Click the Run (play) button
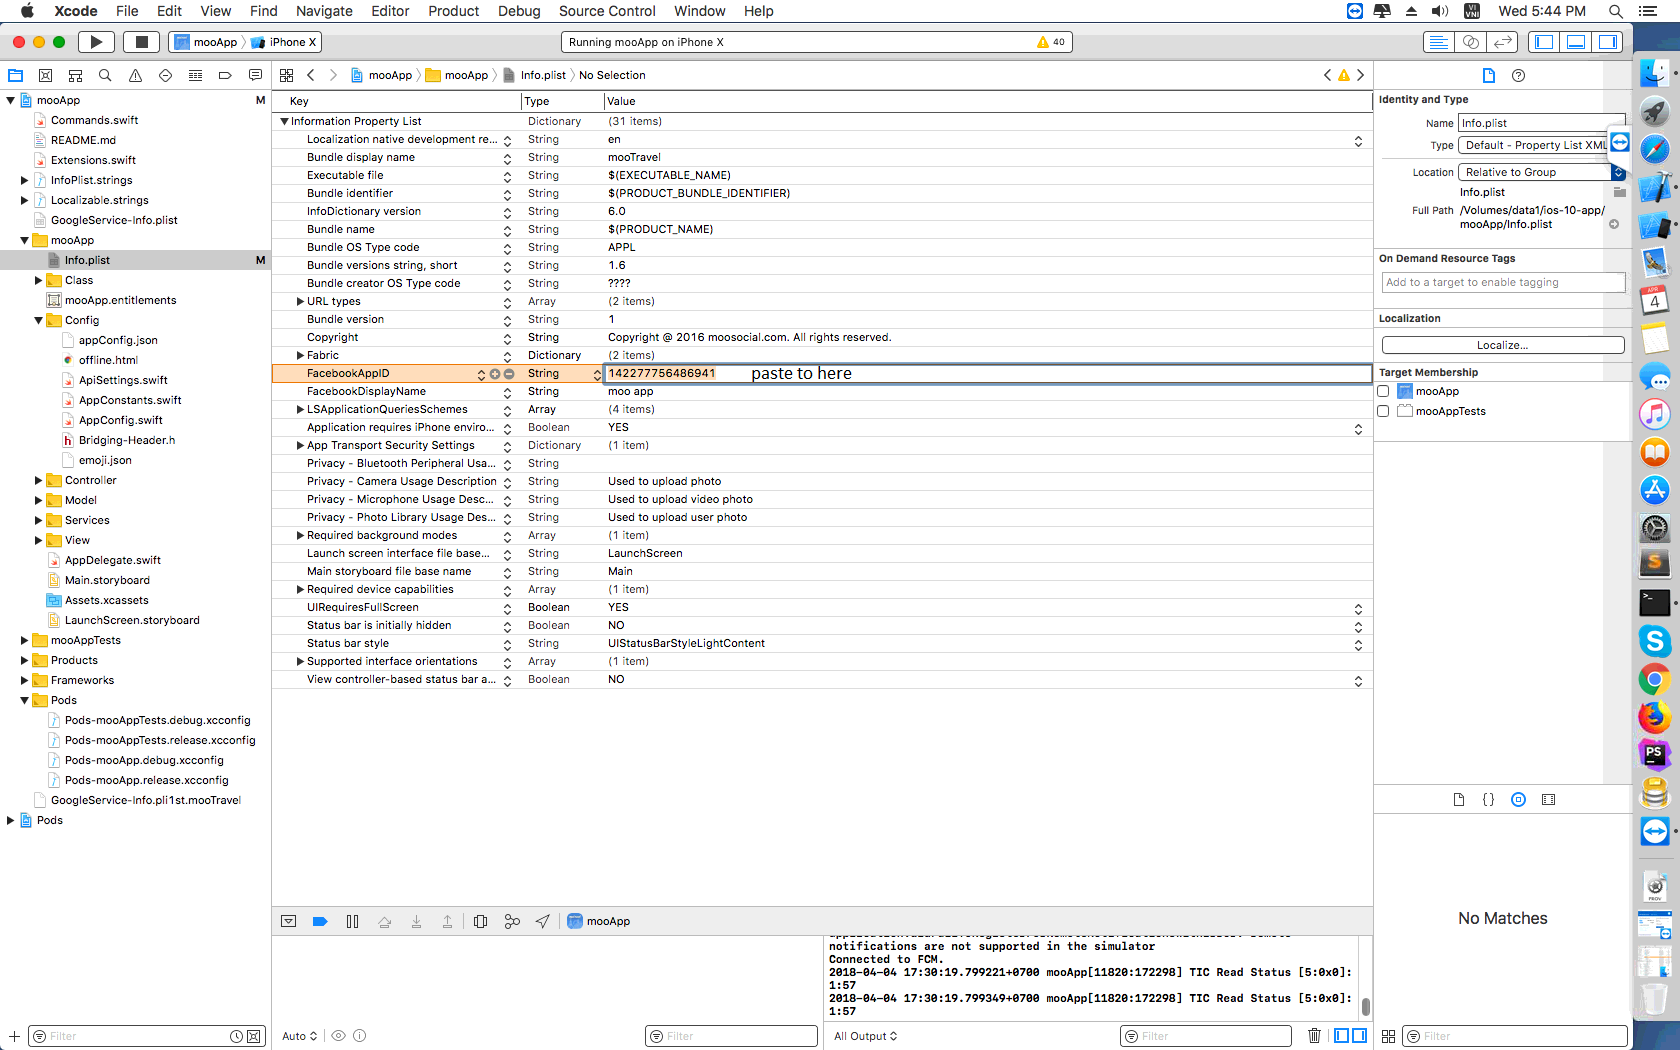 point(96,42)
